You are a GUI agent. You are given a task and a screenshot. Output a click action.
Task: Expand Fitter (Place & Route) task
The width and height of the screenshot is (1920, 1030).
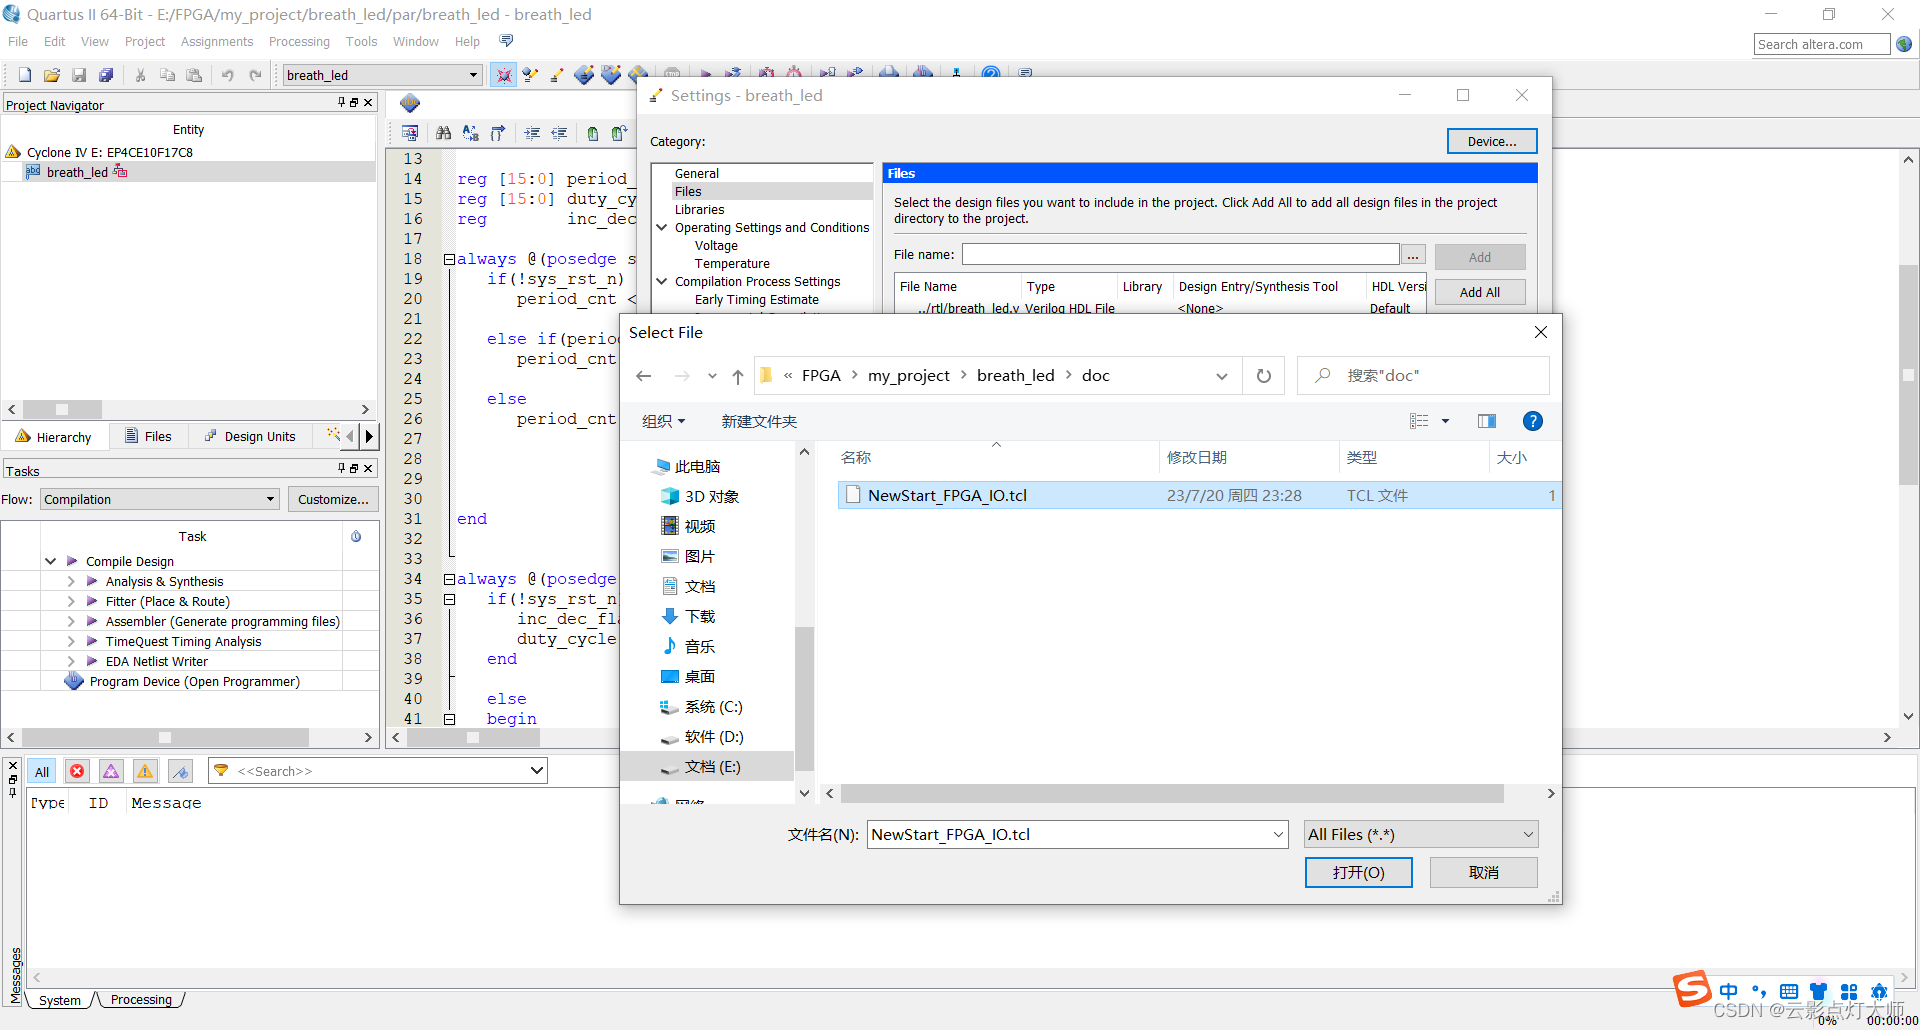pos(71,601)
